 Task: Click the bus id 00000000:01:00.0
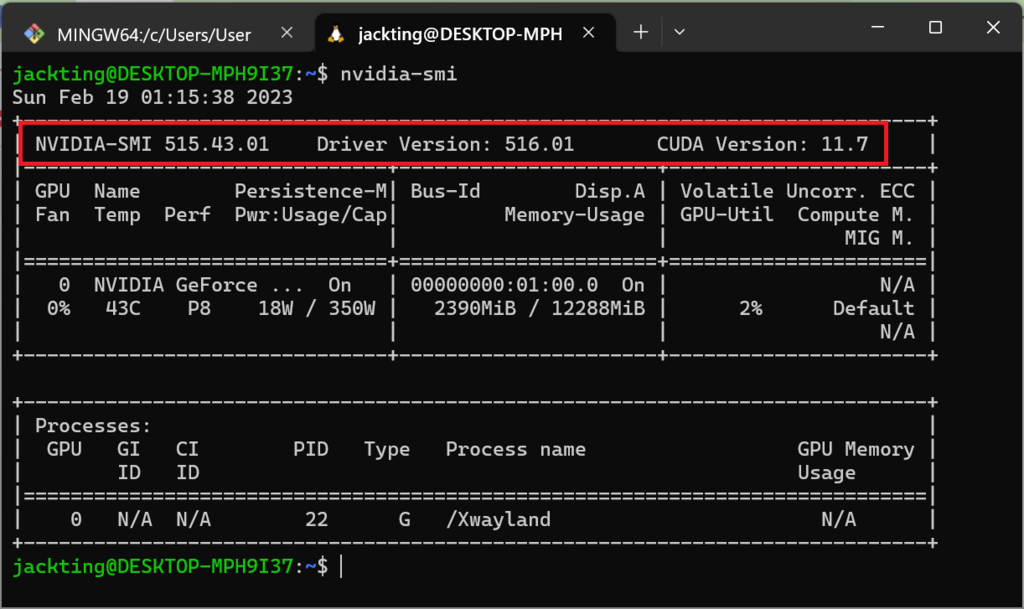pos(504,285)
